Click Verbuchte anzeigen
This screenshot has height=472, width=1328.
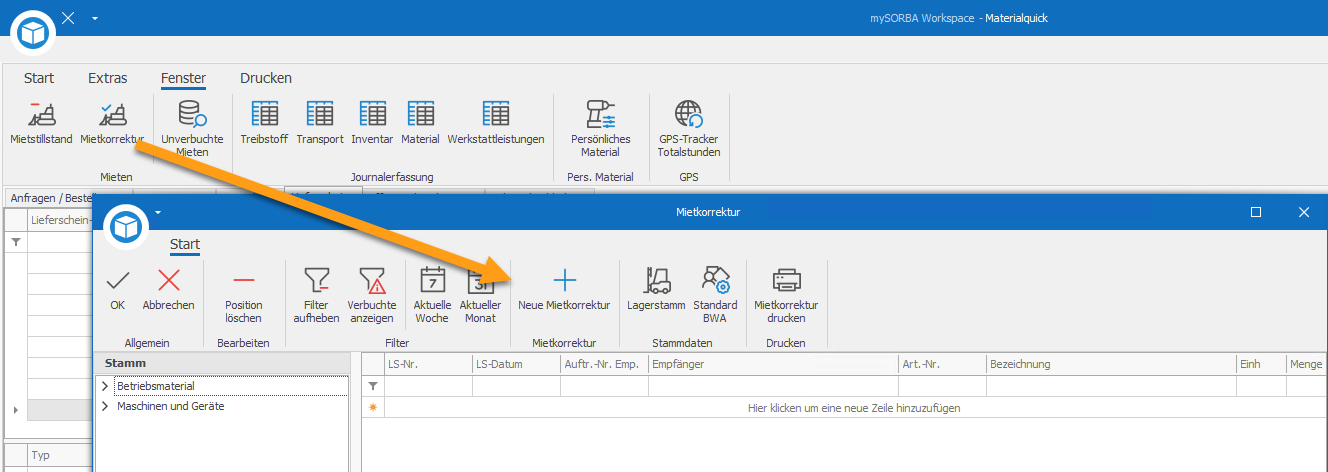(372, 295)
